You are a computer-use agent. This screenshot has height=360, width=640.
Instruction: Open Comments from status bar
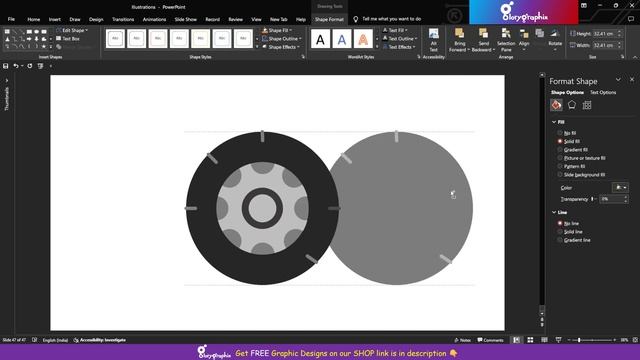click(x=490, y=340)
